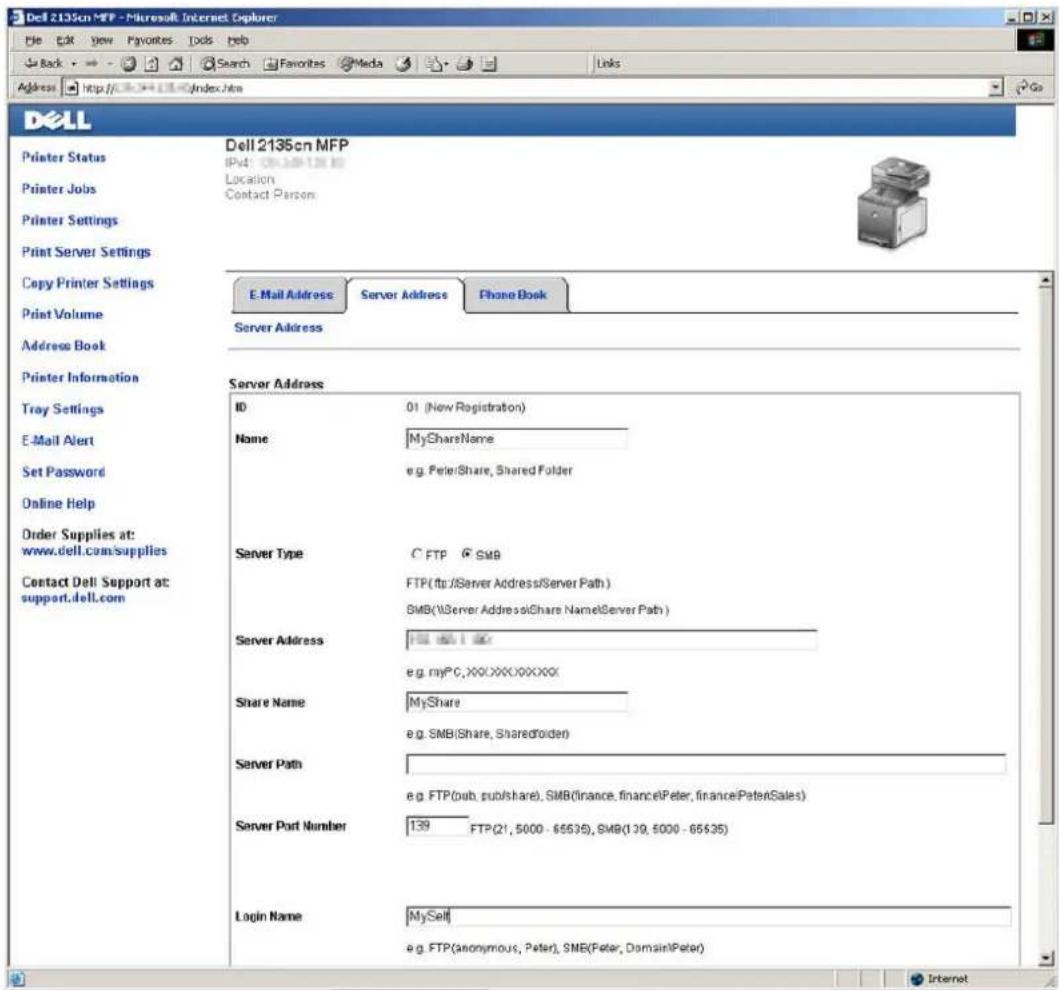This screenshot has width=1059, height=990.
Task: Click the Go button beside the address bar
Action: 1030,87
